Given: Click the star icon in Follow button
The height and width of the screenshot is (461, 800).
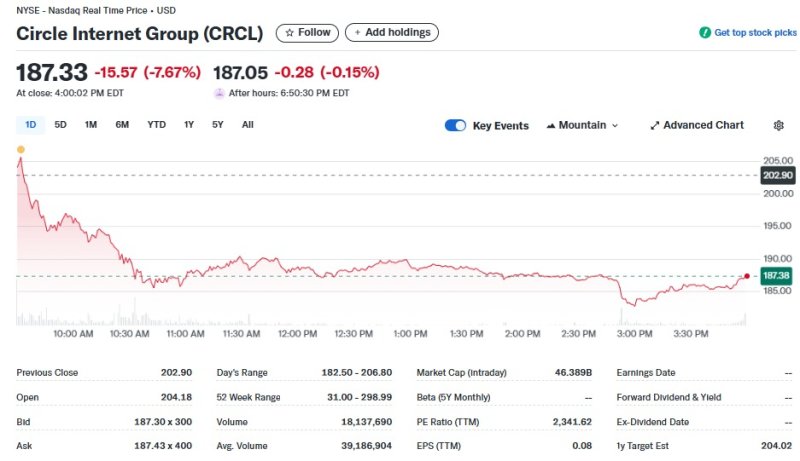Looking at the screenshot, I should (289, 33).
